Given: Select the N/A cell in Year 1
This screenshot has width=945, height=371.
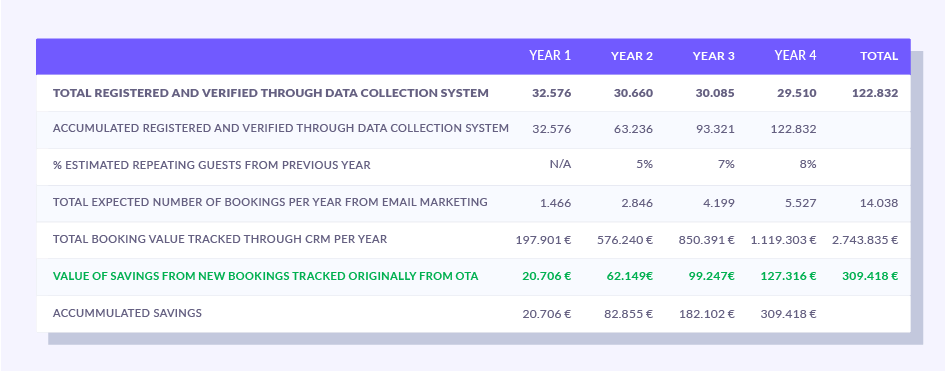Looking at the screenshot, I should pyautogui.click(x=560, y=164).
